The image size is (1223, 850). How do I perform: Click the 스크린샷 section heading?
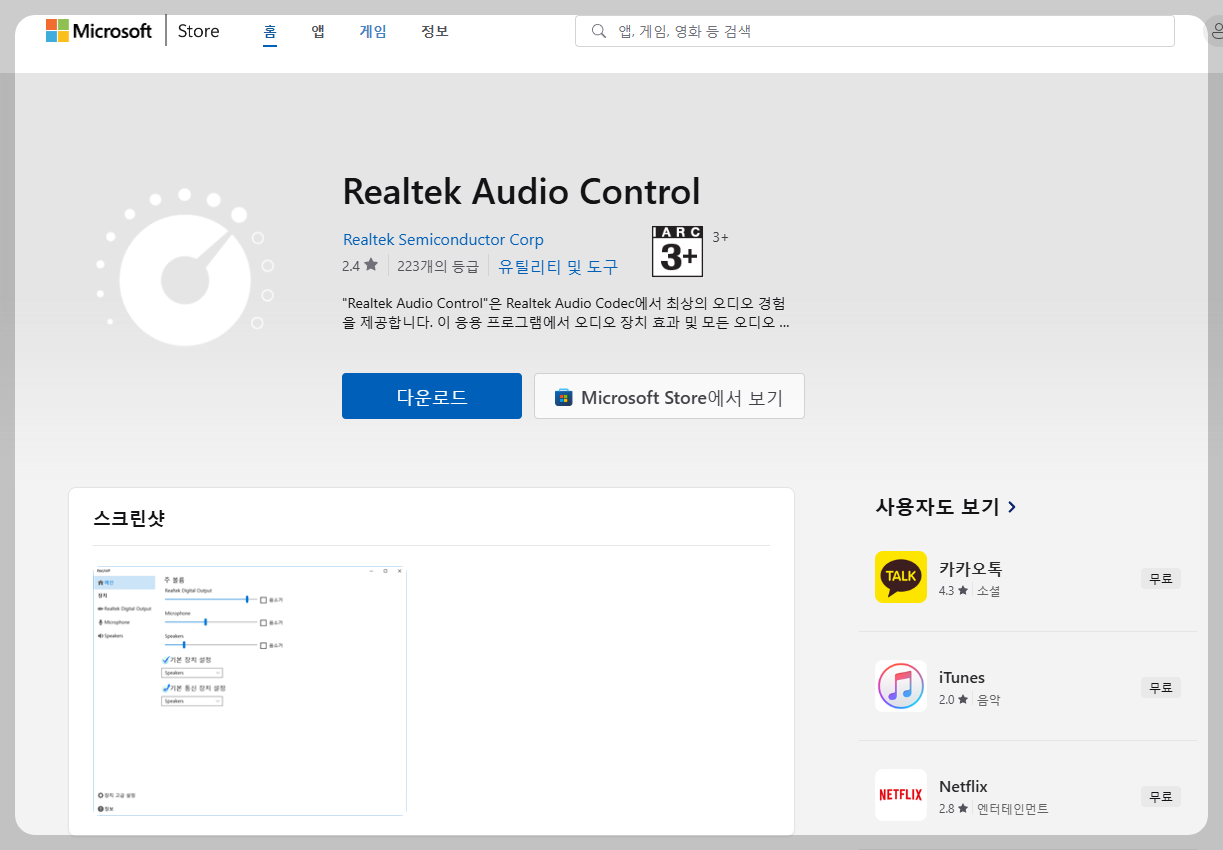click(x=129, y=518)
